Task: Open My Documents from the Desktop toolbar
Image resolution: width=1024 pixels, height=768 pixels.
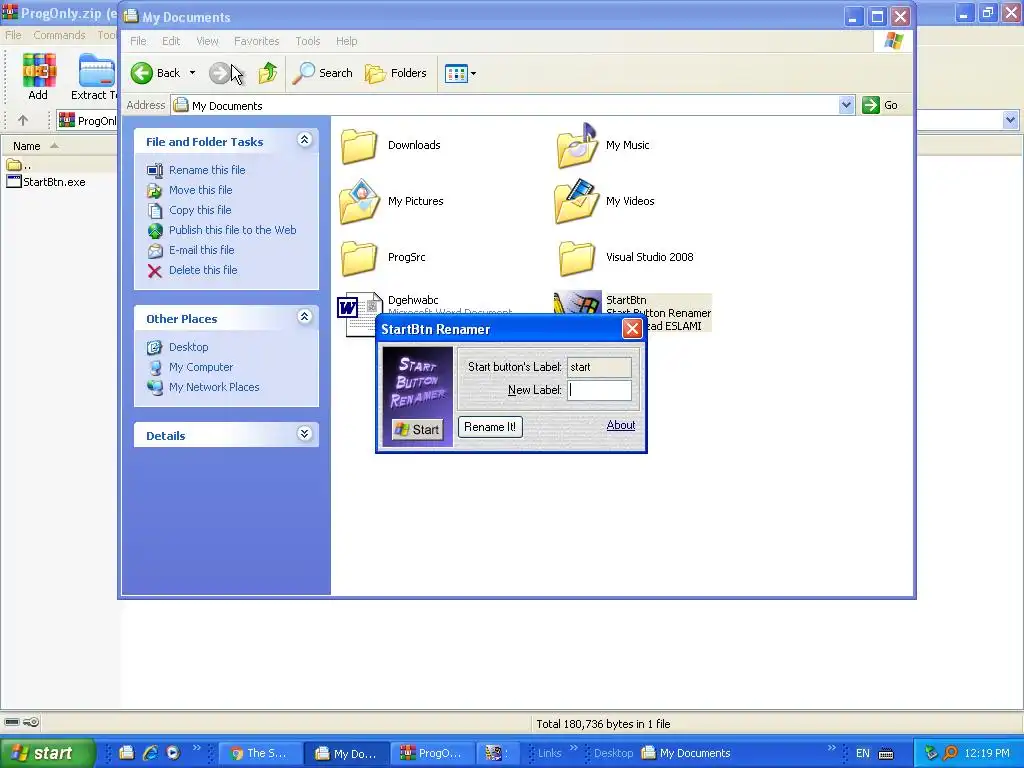Action: 686,753
